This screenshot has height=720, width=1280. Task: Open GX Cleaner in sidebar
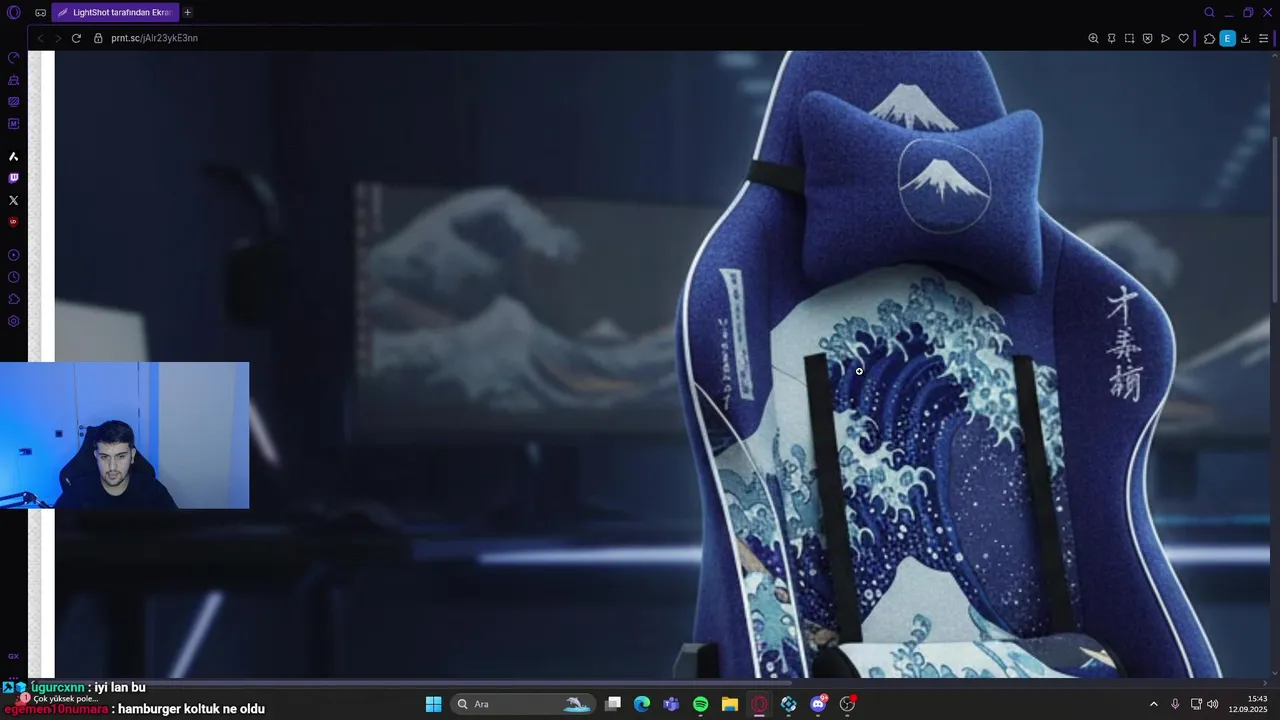(x=13, y=80)
